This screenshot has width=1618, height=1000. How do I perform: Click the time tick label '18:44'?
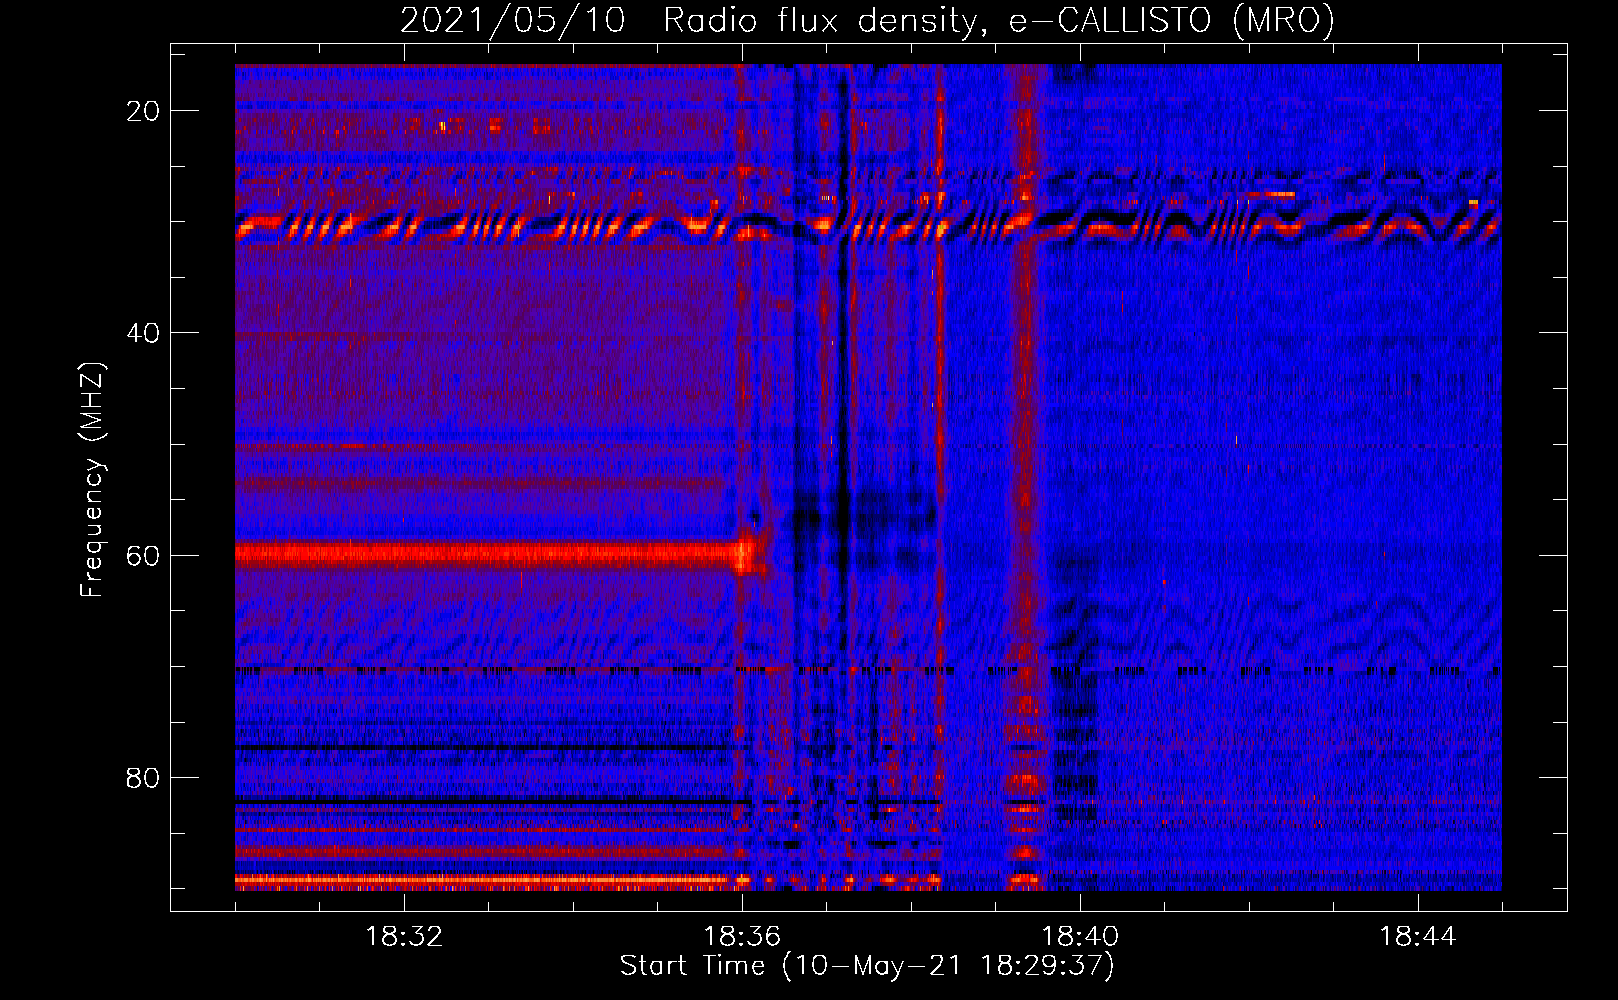[1418, 937]
